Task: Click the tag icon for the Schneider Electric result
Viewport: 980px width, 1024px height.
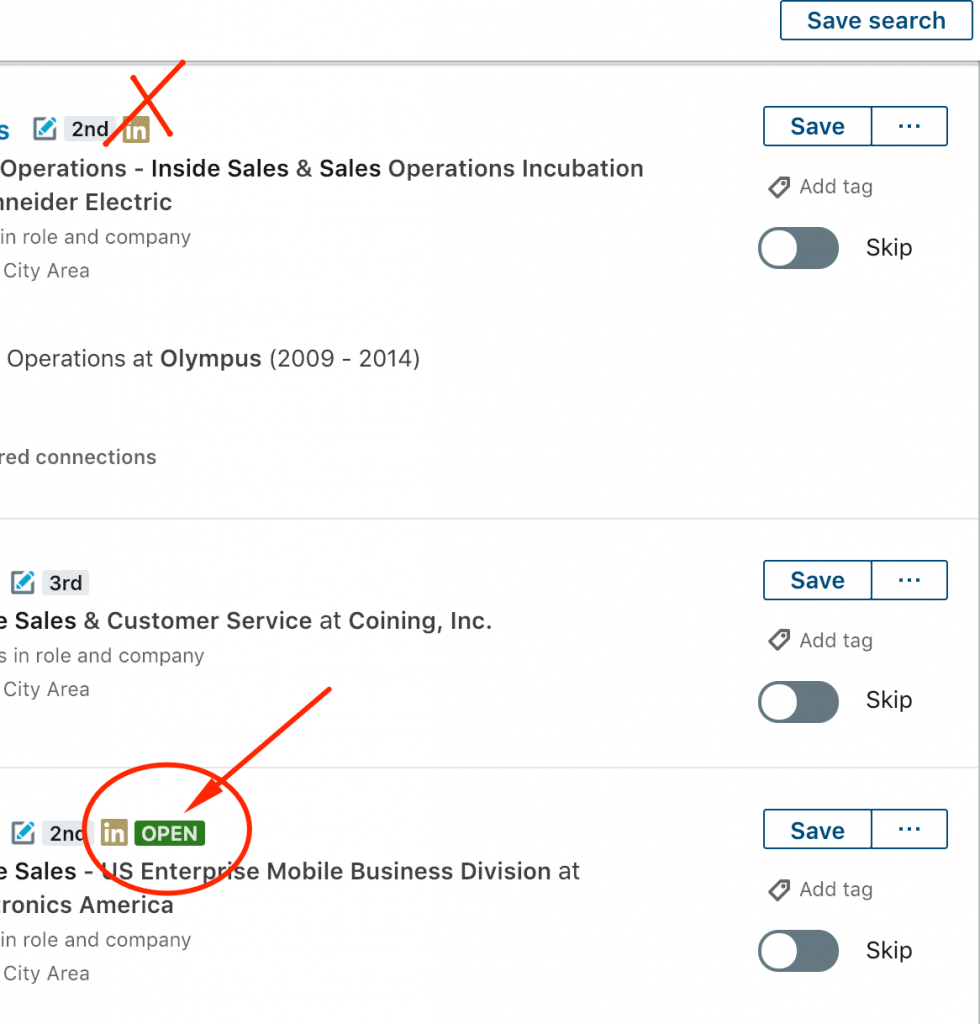Action: [x=779, y=187]
